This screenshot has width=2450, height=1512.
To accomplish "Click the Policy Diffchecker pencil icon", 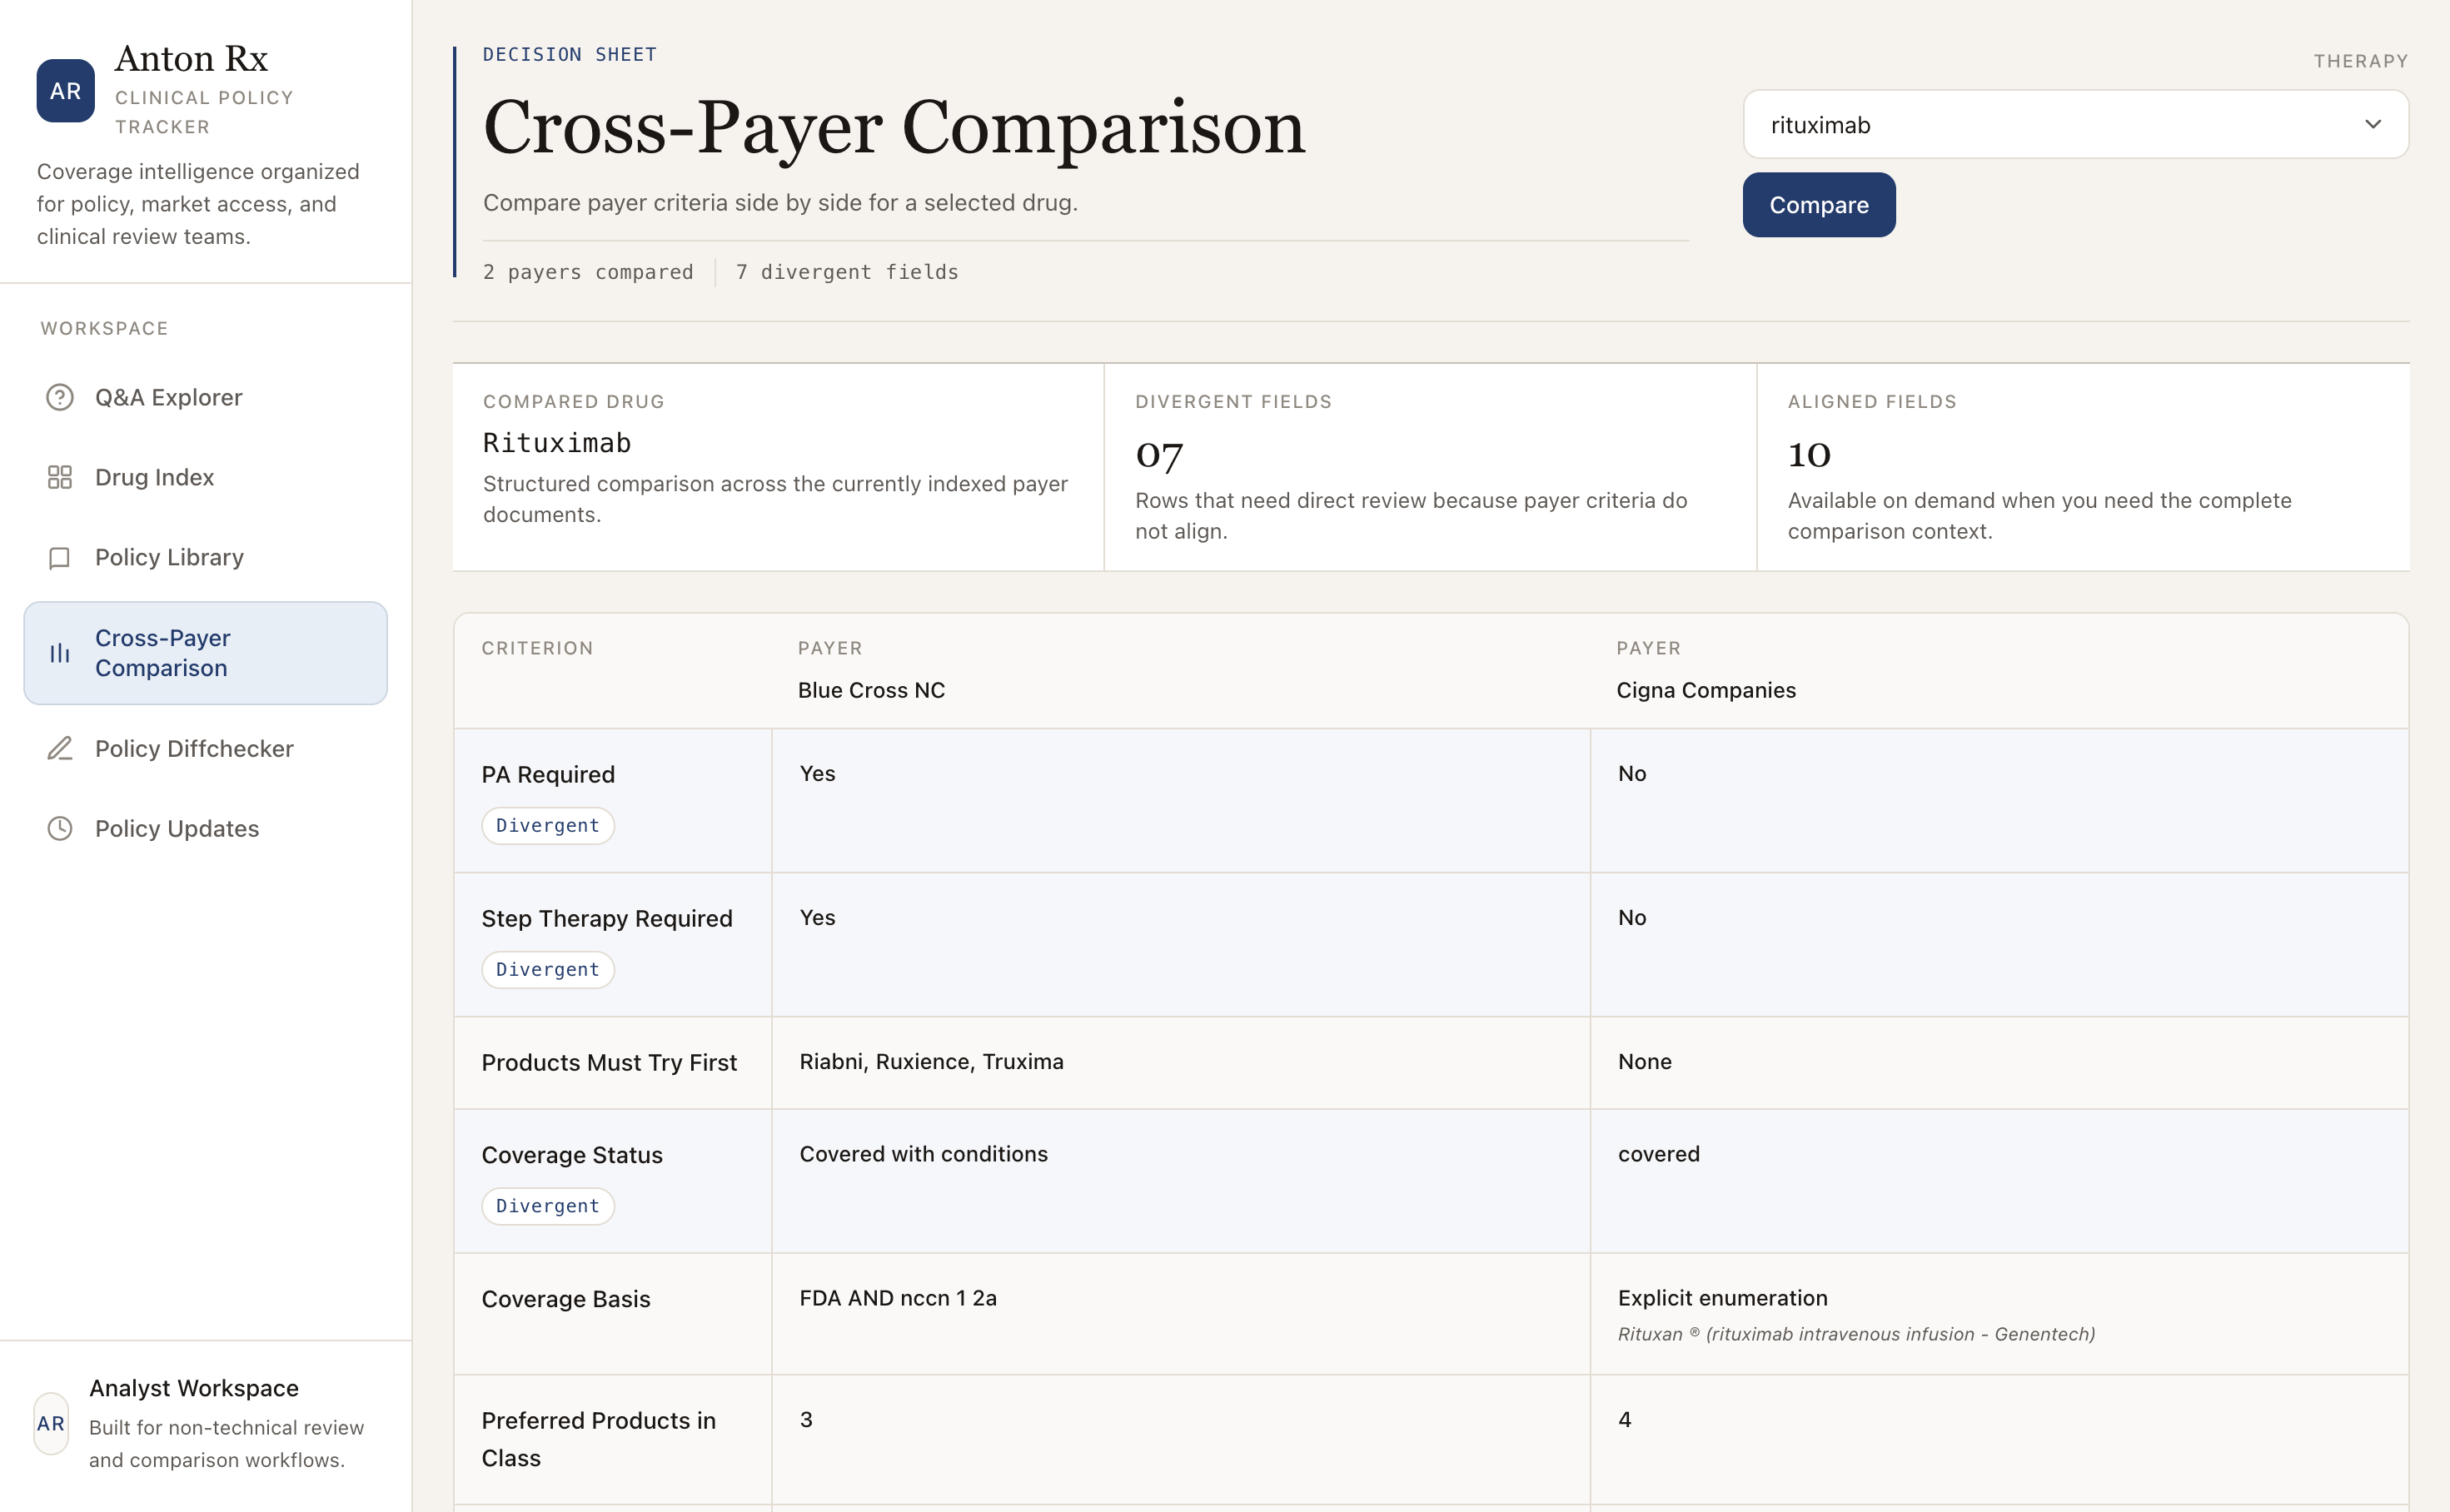I will click(x=60, y=748).
